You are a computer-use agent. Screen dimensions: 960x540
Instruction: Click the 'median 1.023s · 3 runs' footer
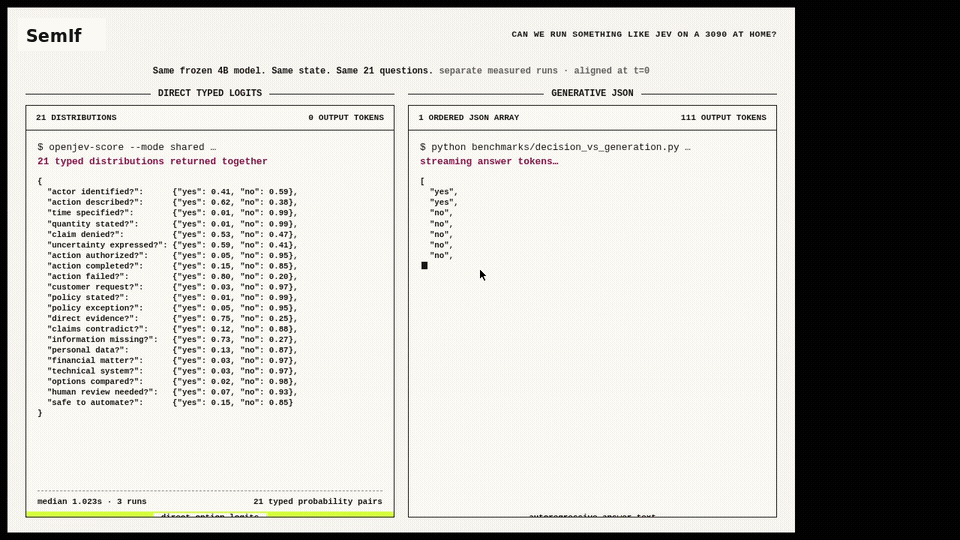coord(92,501)
